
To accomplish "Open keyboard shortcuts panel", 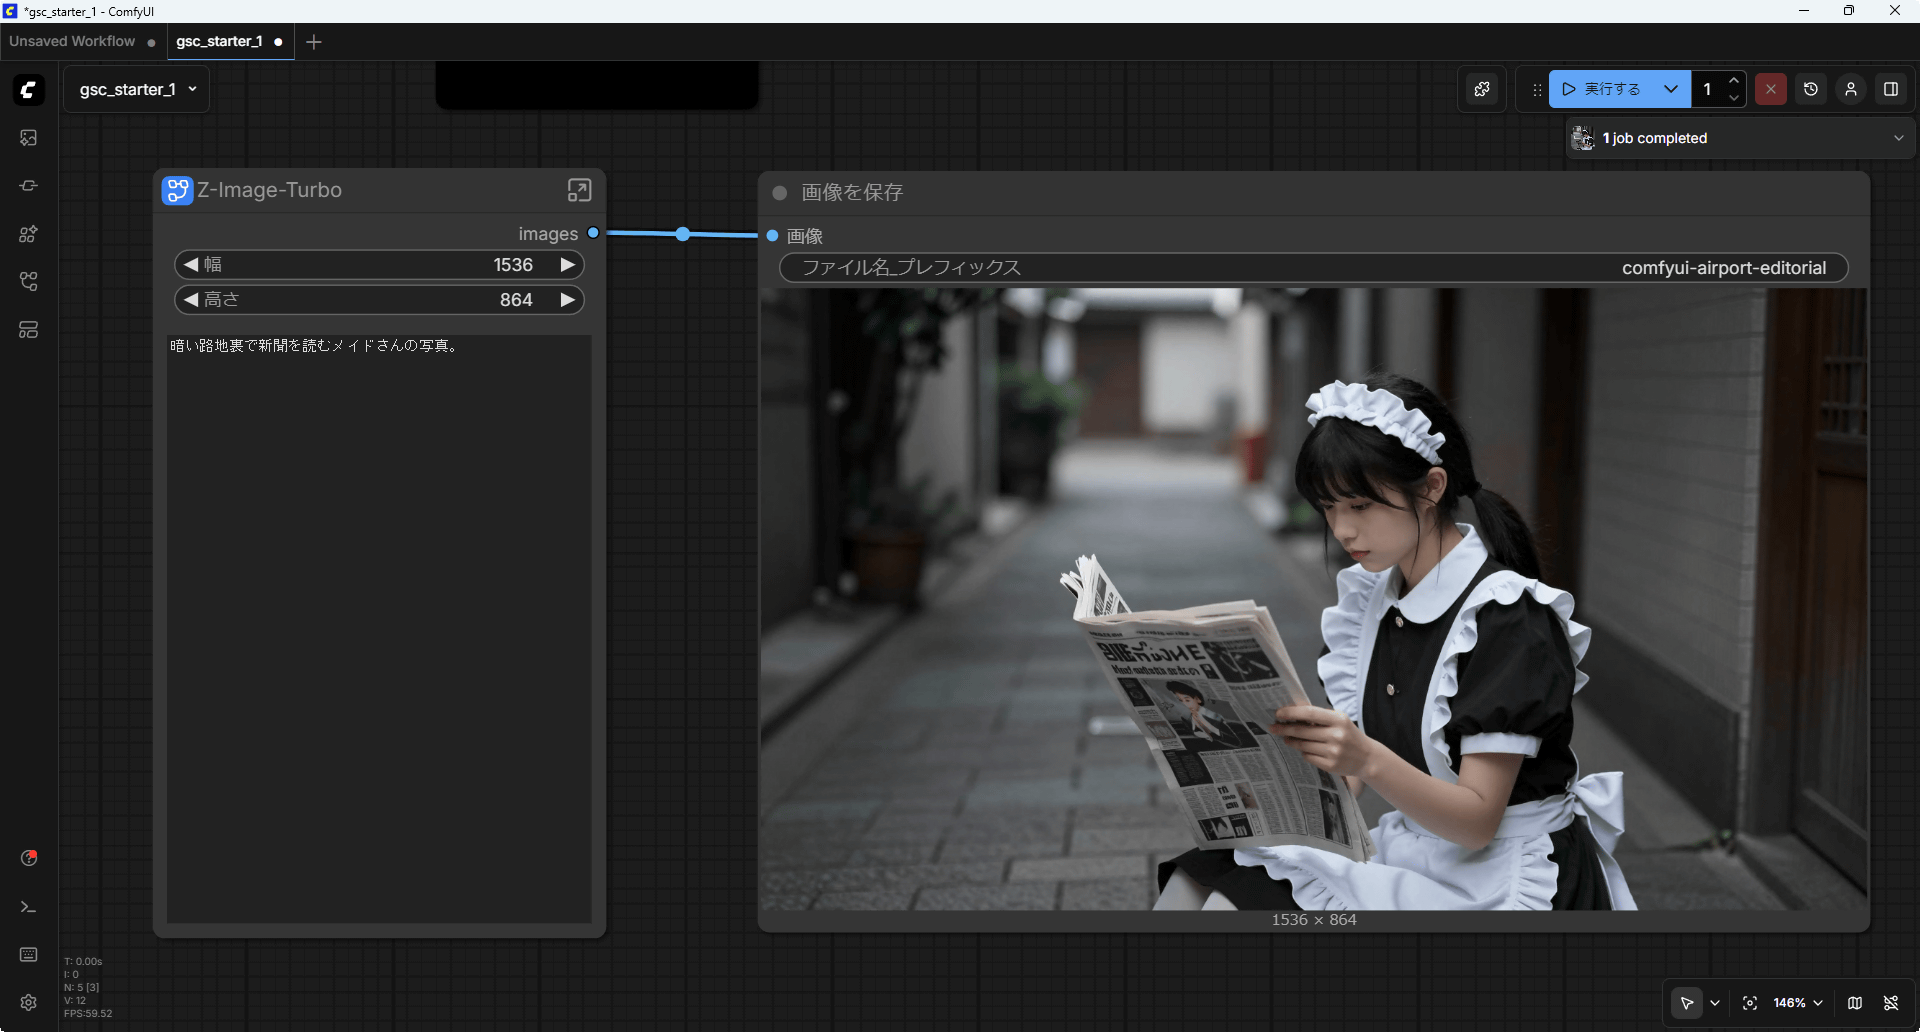I will pos(28,955).
